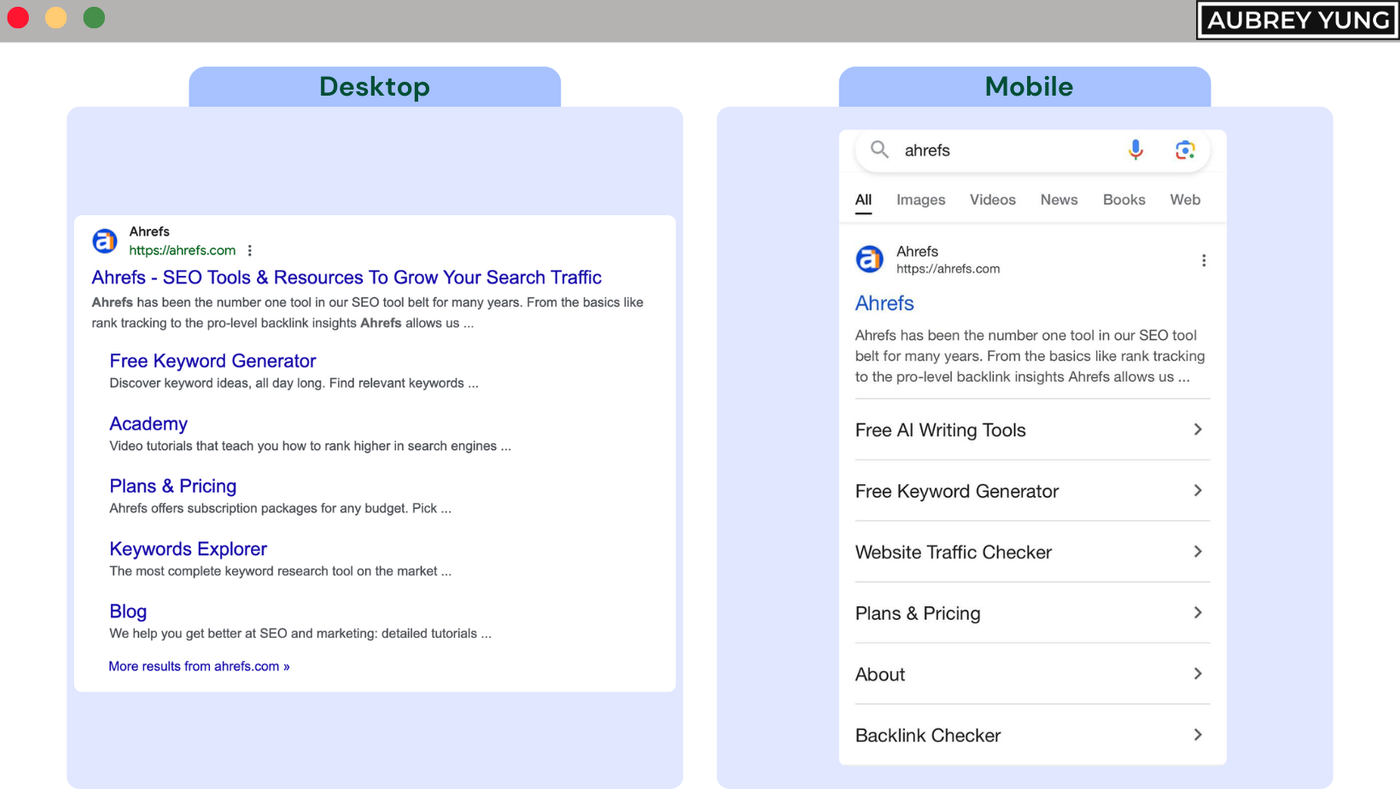
Task: Click the search magnifying glass icon
Action: (879, 149)
